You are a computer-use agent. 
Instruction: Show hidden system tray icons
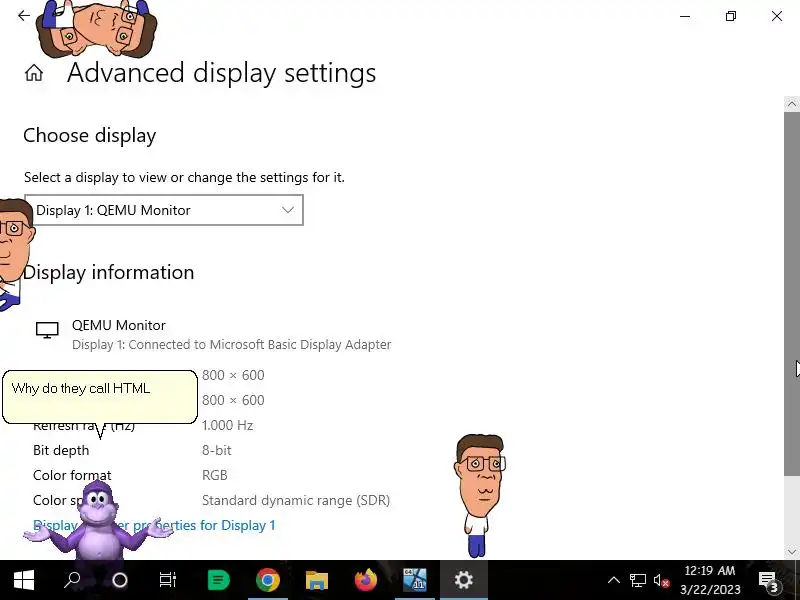tap(614, 580)
